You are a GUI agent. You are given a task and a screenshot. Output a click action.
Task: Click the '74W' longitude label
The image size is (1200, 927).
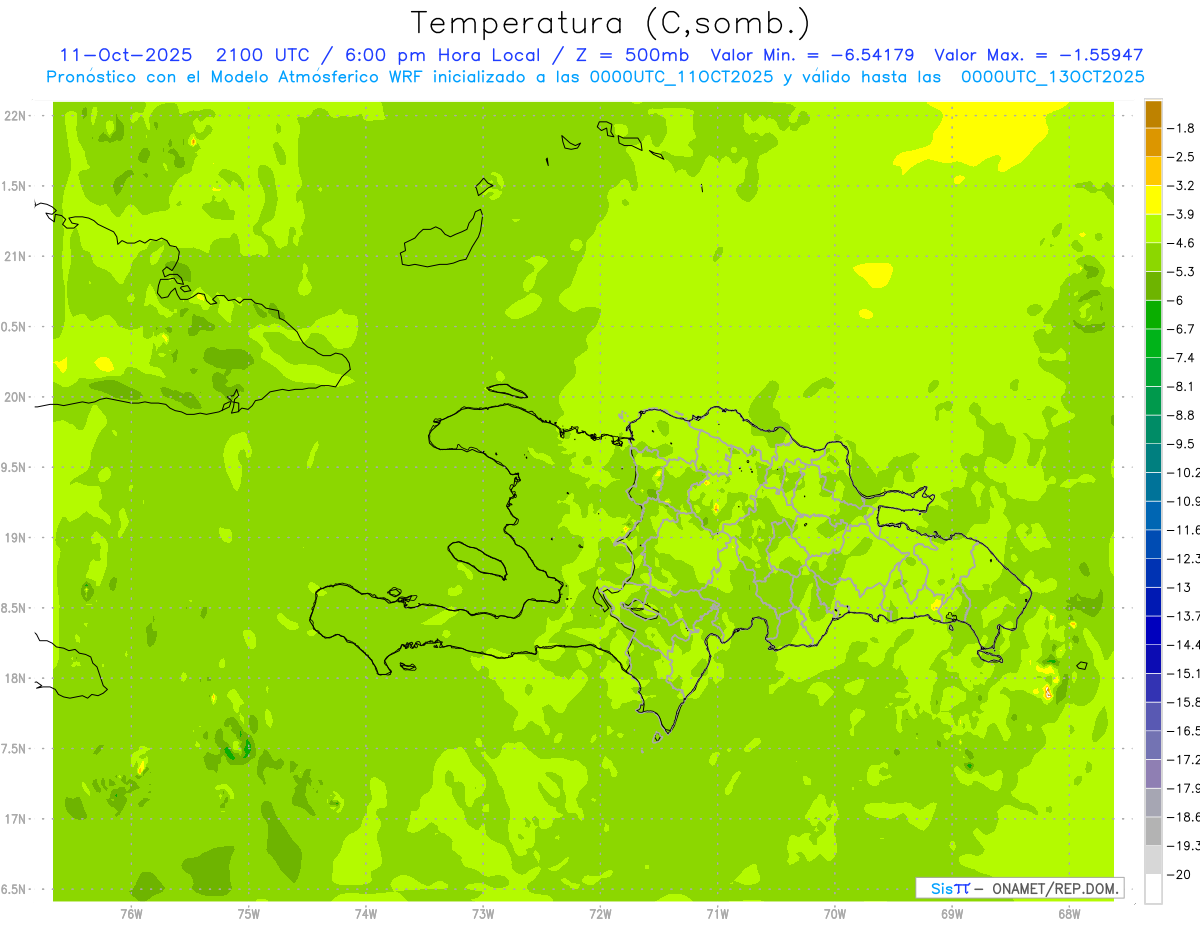click(366, 913)
